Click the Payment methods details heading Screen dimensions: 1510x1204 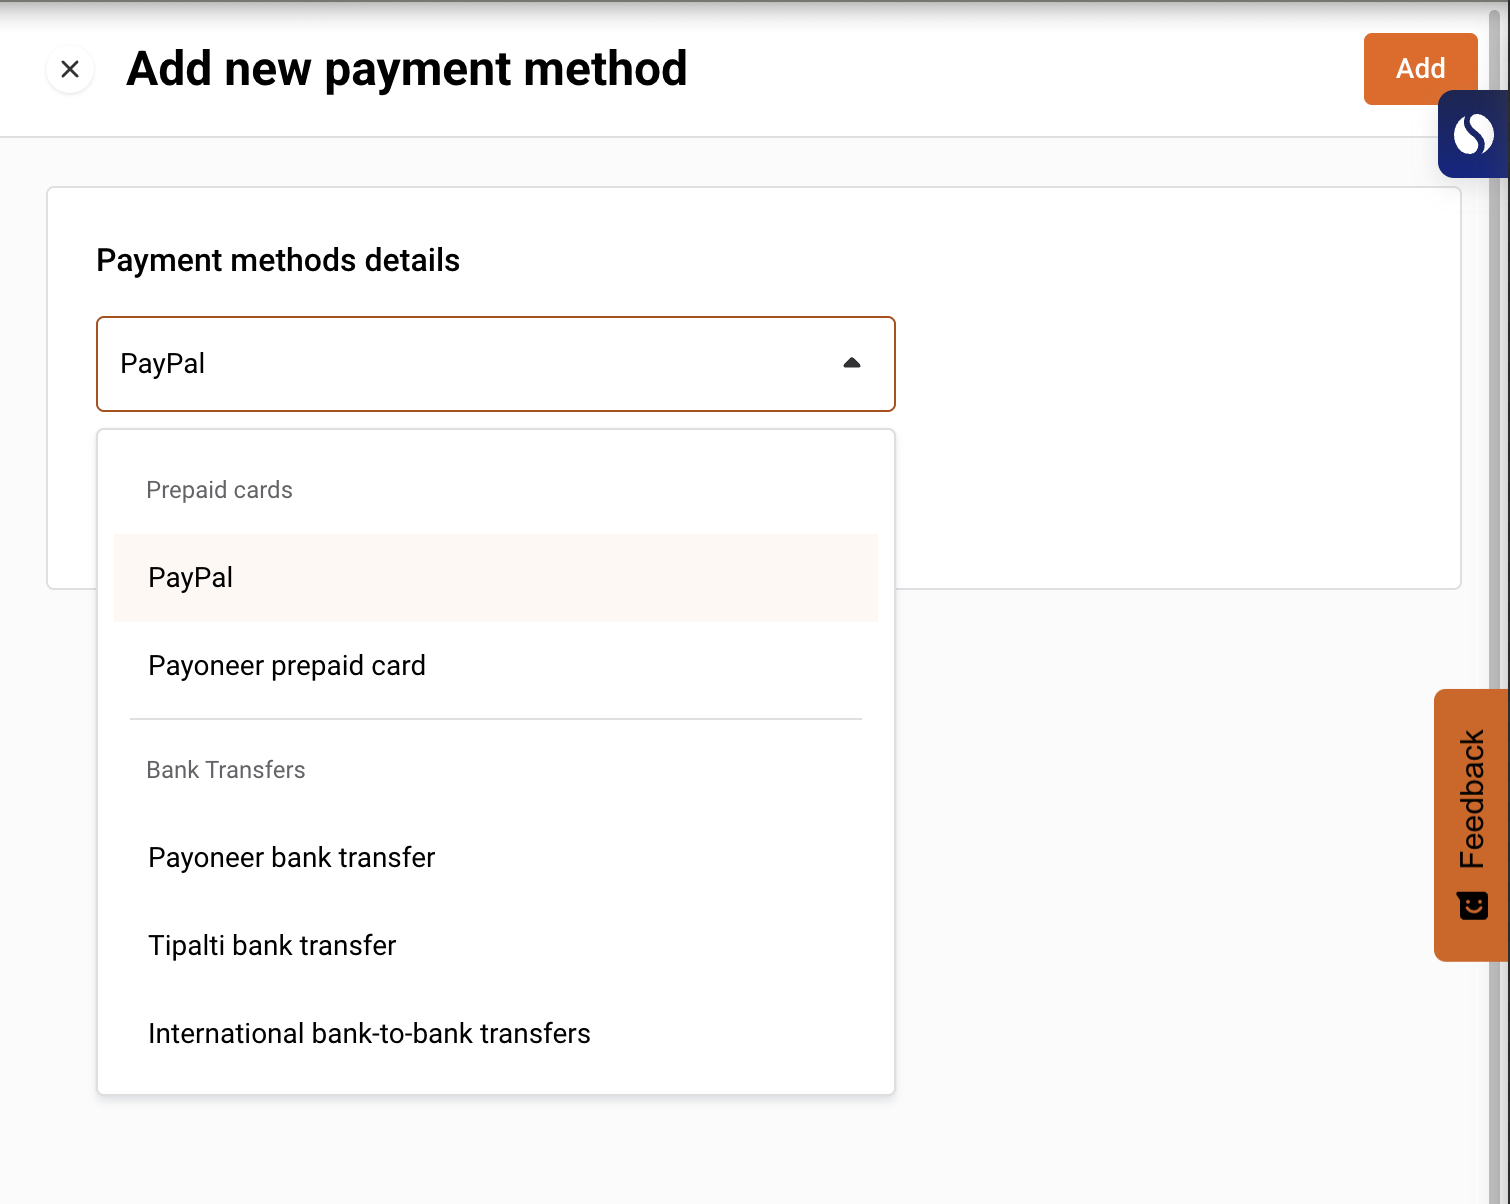[278, 260]
